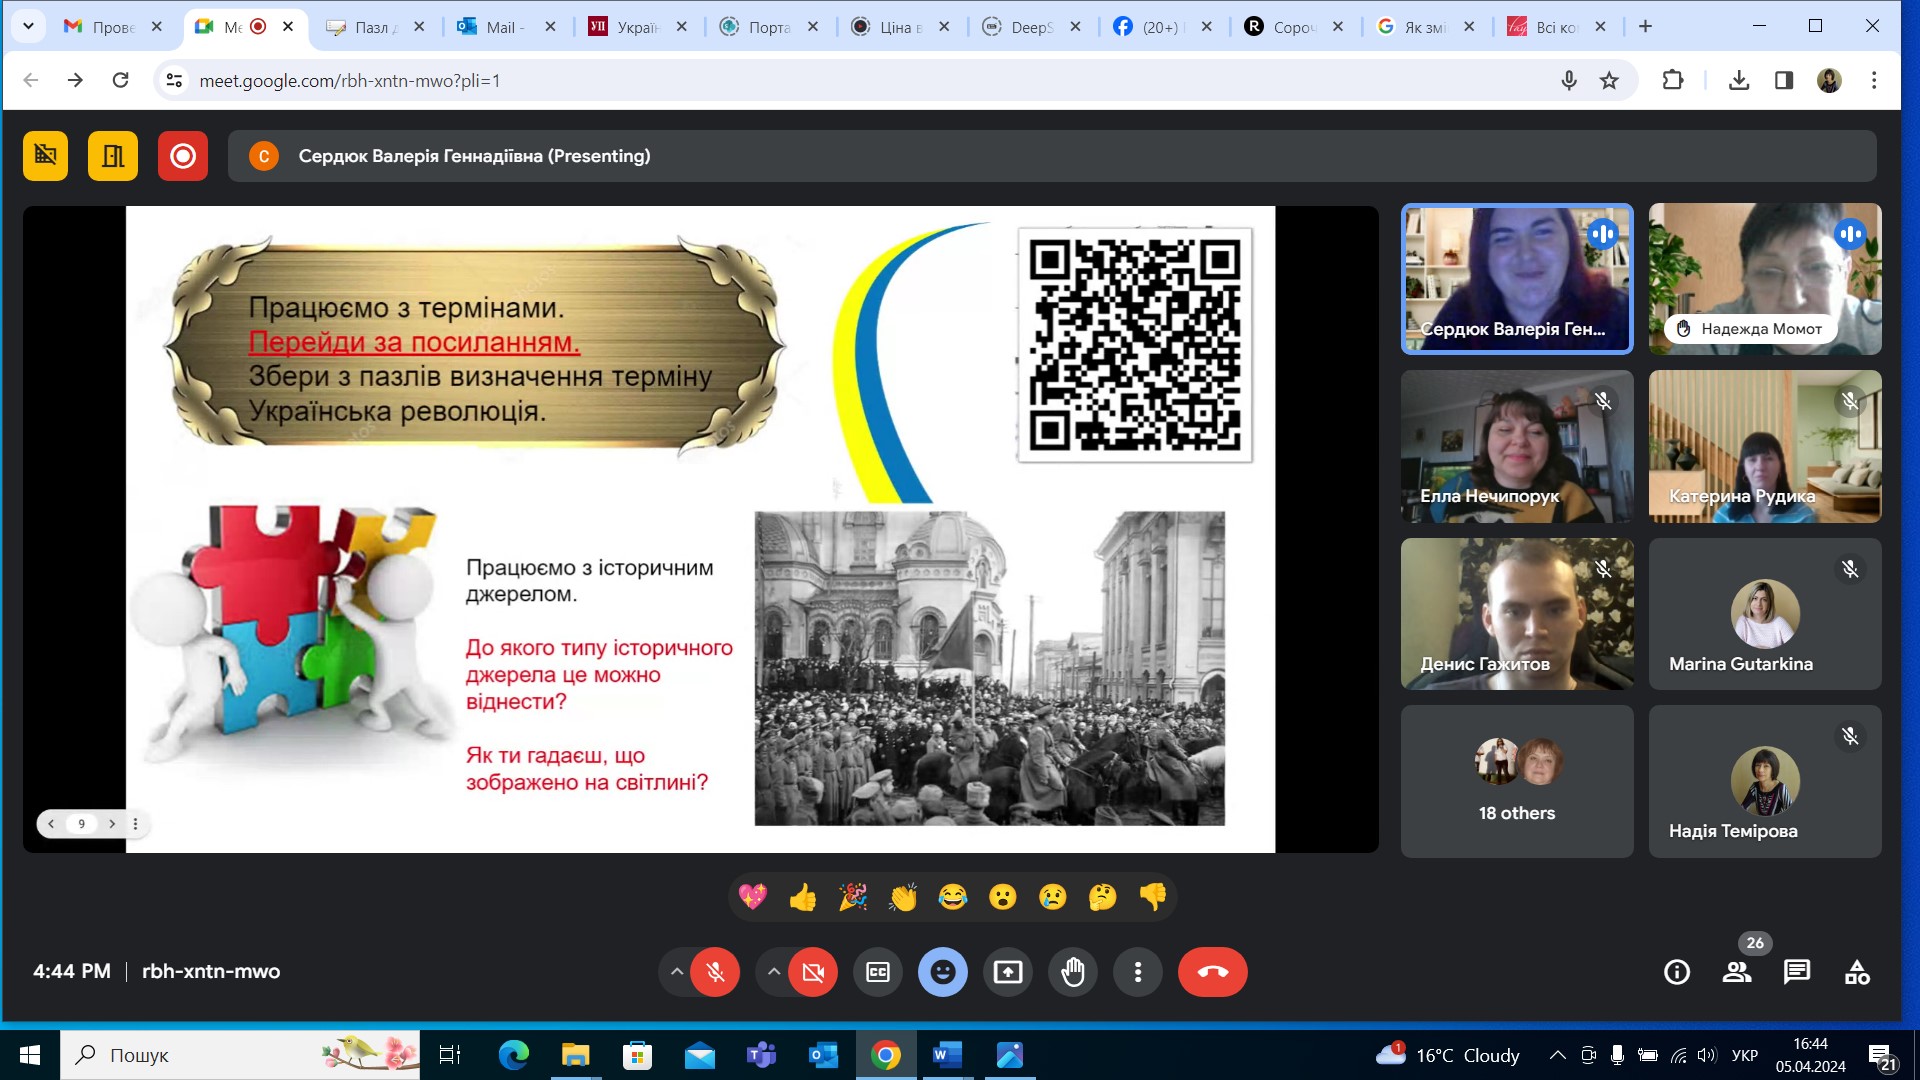Send thumbs down reaction
Screen dimensions: 1920x1080
click(1153, 897)
